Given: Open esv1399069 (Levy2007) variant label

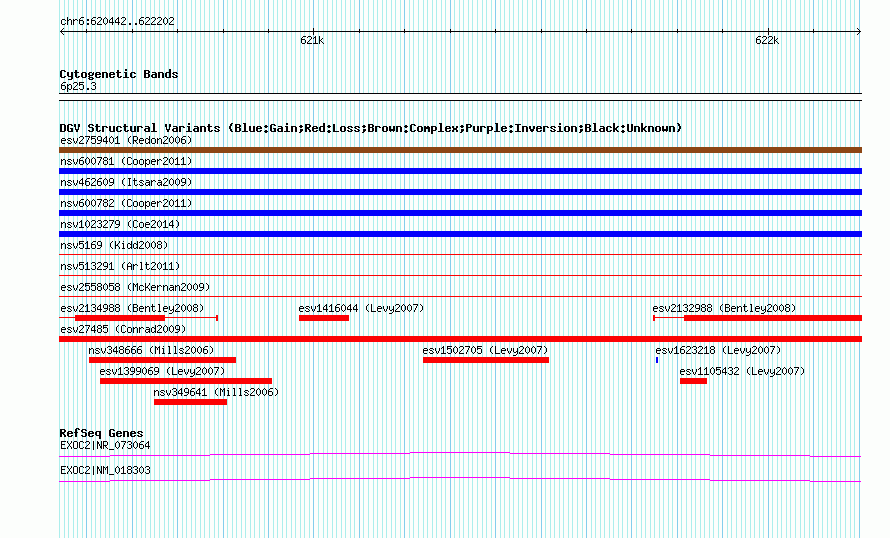Looking at the screenshot, I should point(162,371).
